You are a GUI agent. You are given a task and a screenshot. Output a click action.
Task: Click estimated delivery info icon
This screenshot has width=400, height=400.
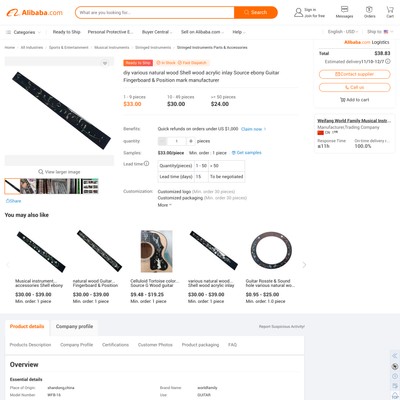(388, 61)
